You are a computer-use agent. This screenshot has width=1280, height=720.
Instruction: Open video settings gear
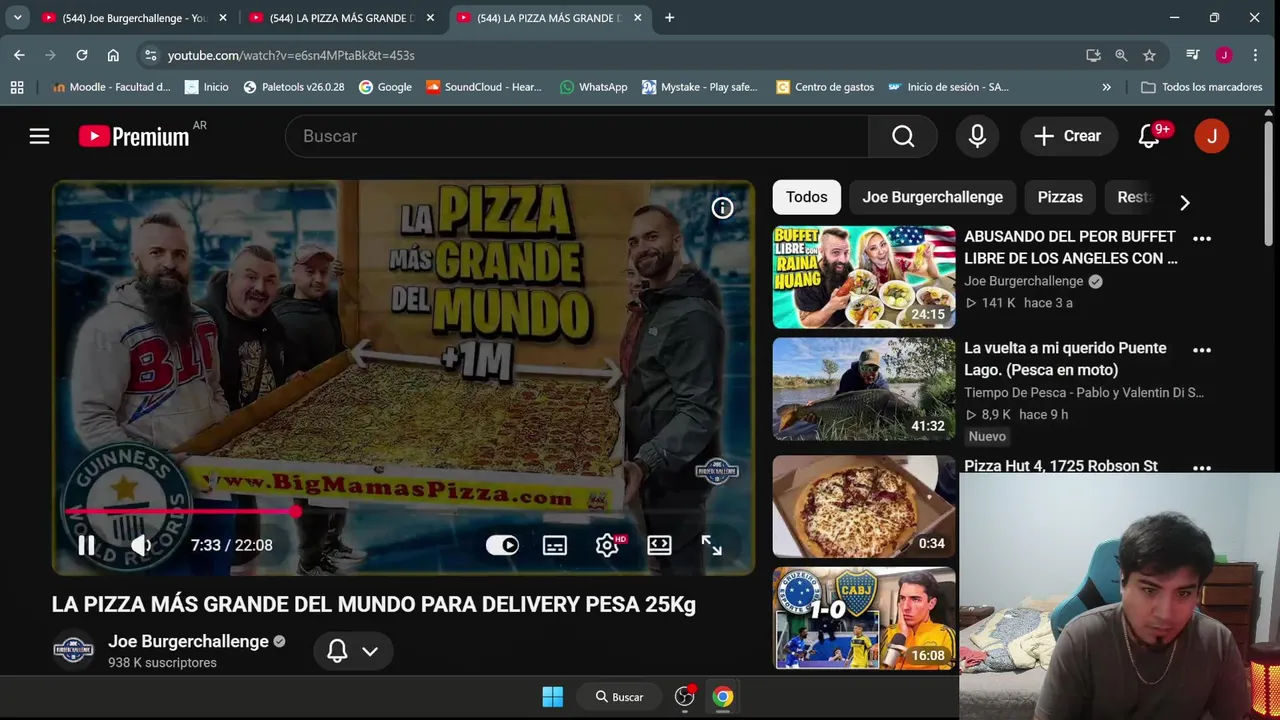pos(607,545)
